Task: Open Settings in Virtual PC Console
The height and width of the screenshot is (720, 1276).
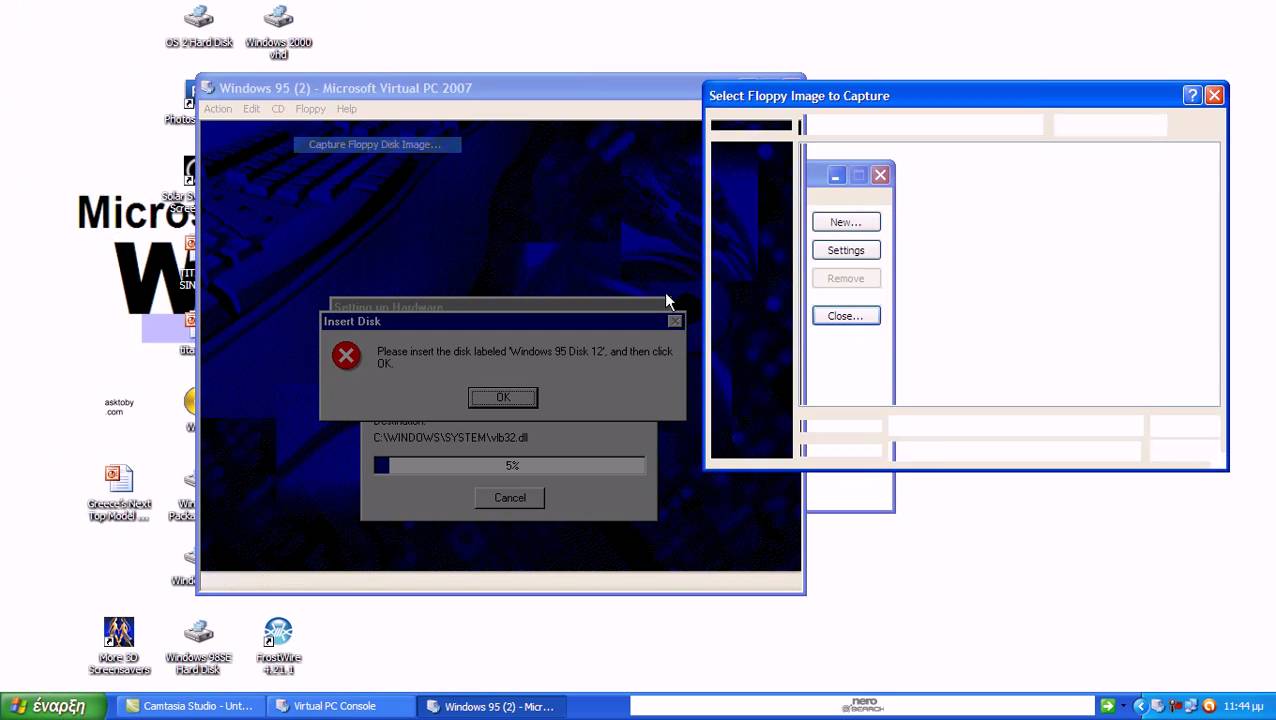Action: coord(846,250)
